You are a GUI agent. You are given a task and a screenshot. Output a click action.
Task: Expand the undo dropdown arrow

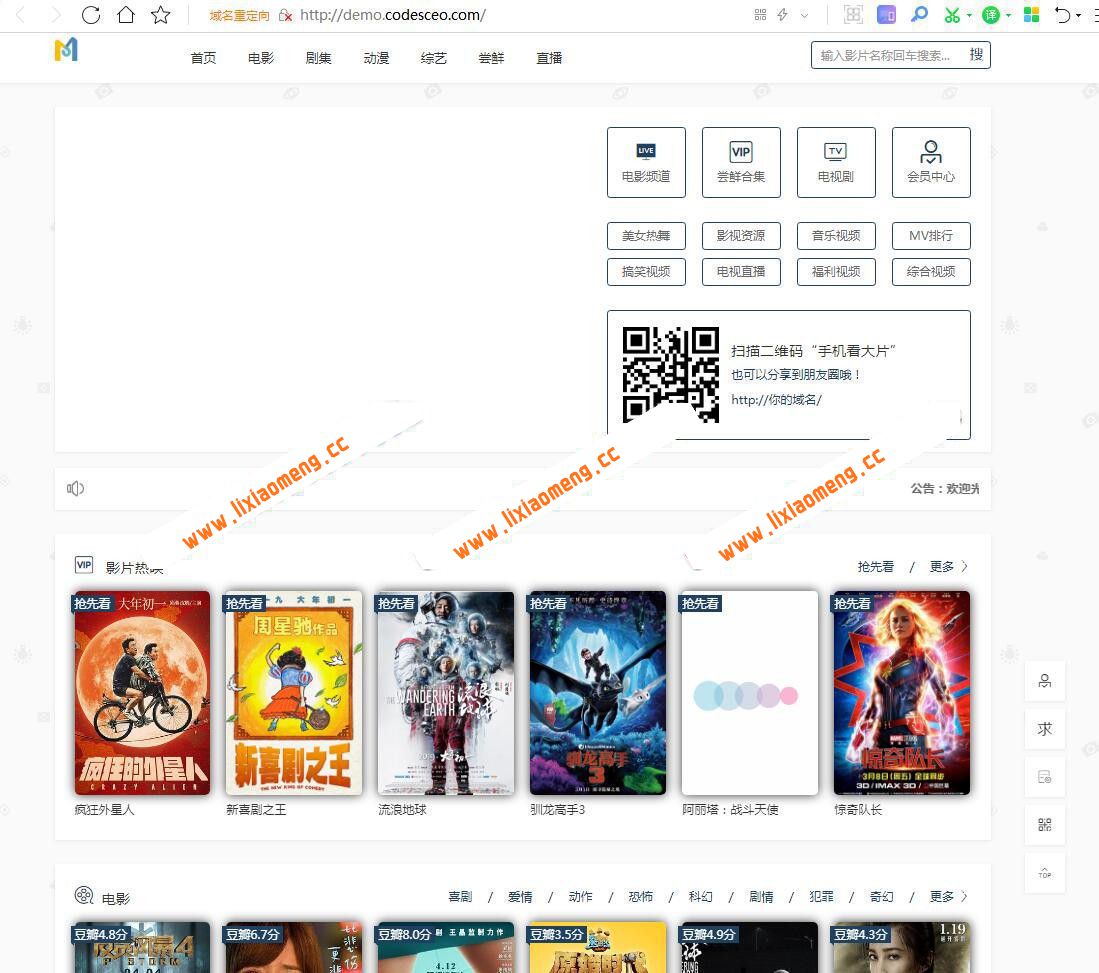pos(1079,15)
